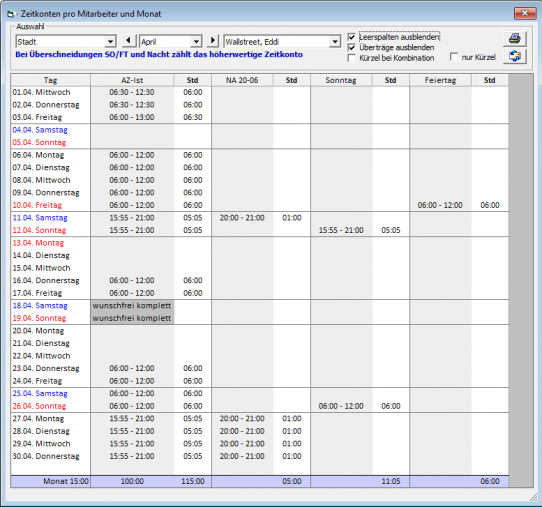Close the Zeitkonten window
This screenshot has width=542, height=507.
pos(525,13)
